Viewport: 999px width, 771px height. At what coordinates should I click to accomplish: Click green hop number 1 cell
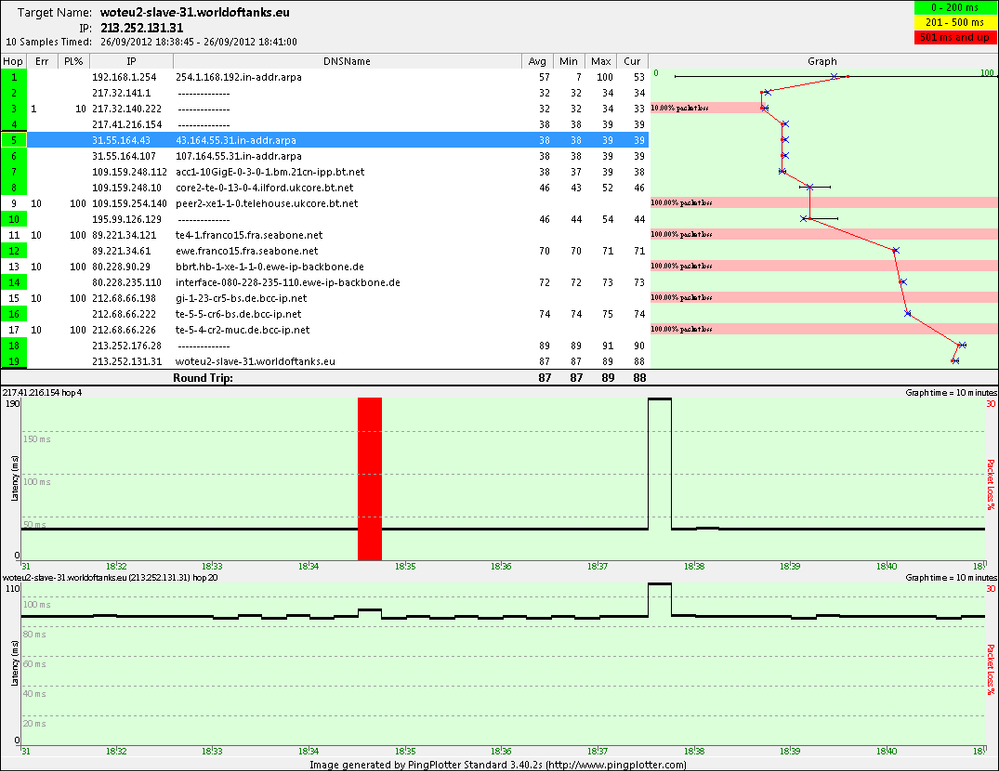coord(13,77)
